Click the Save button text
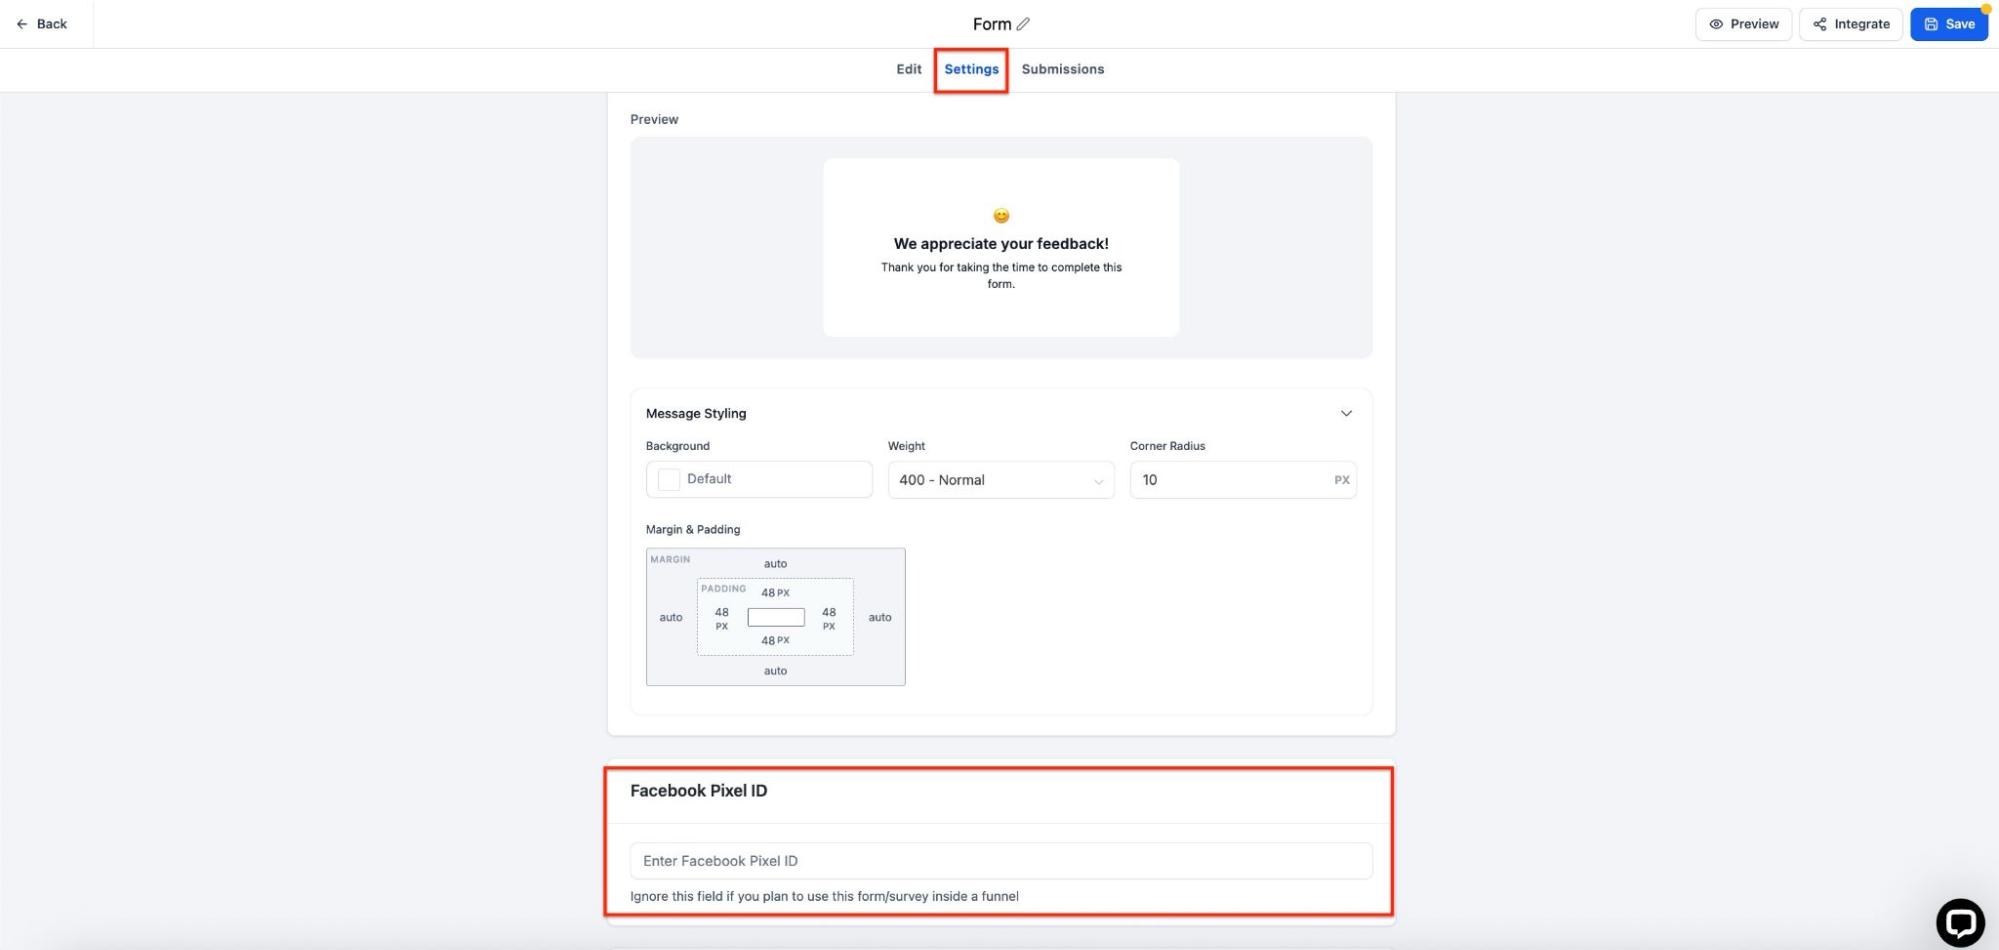1999x950 pixels. [x=1960, y=24]
